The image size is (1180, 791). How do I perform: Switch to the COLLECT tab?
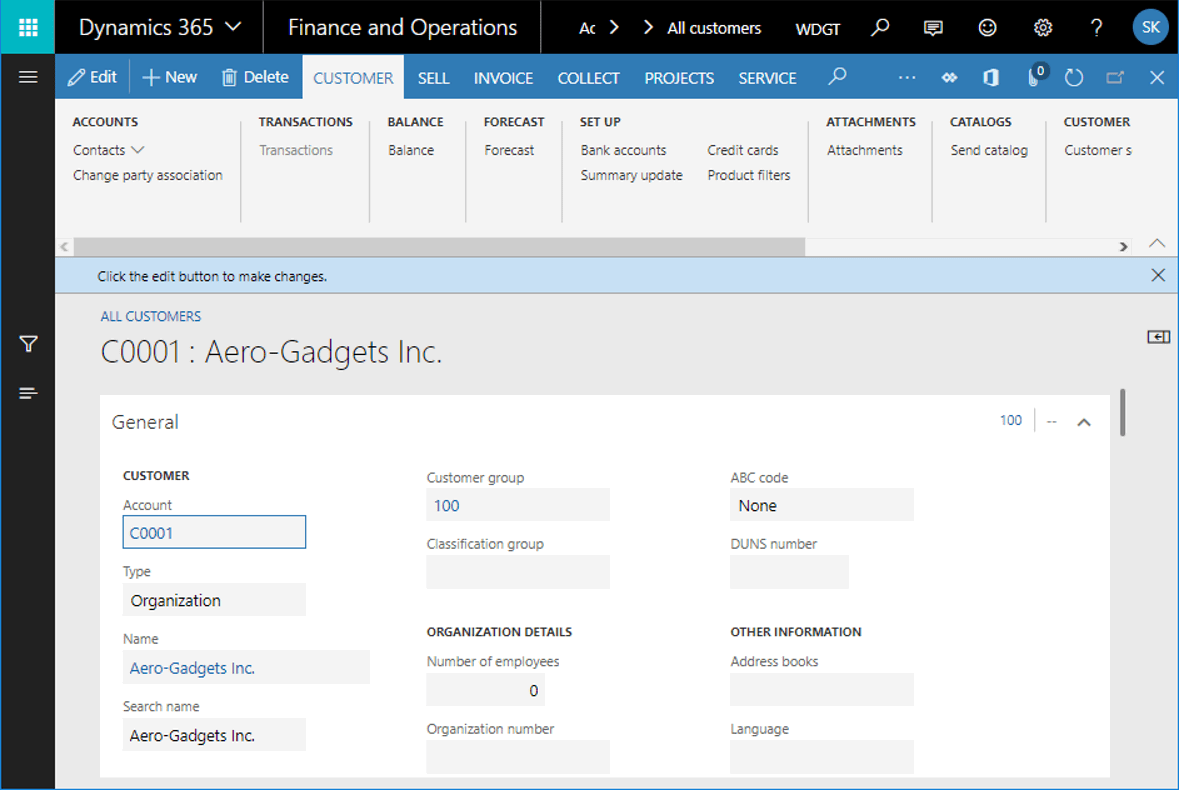588,78
